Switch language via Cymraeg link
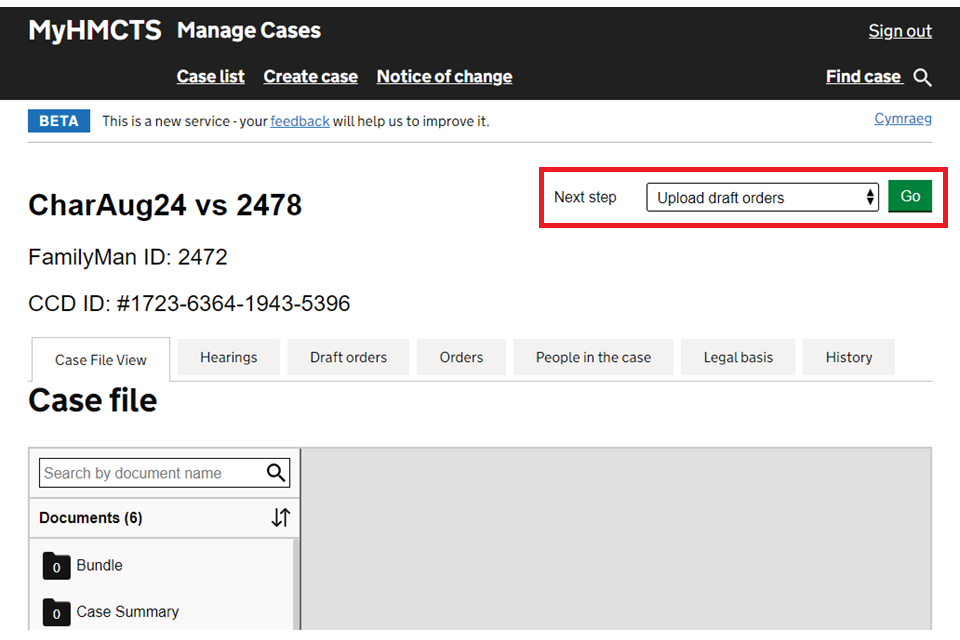 902,119
